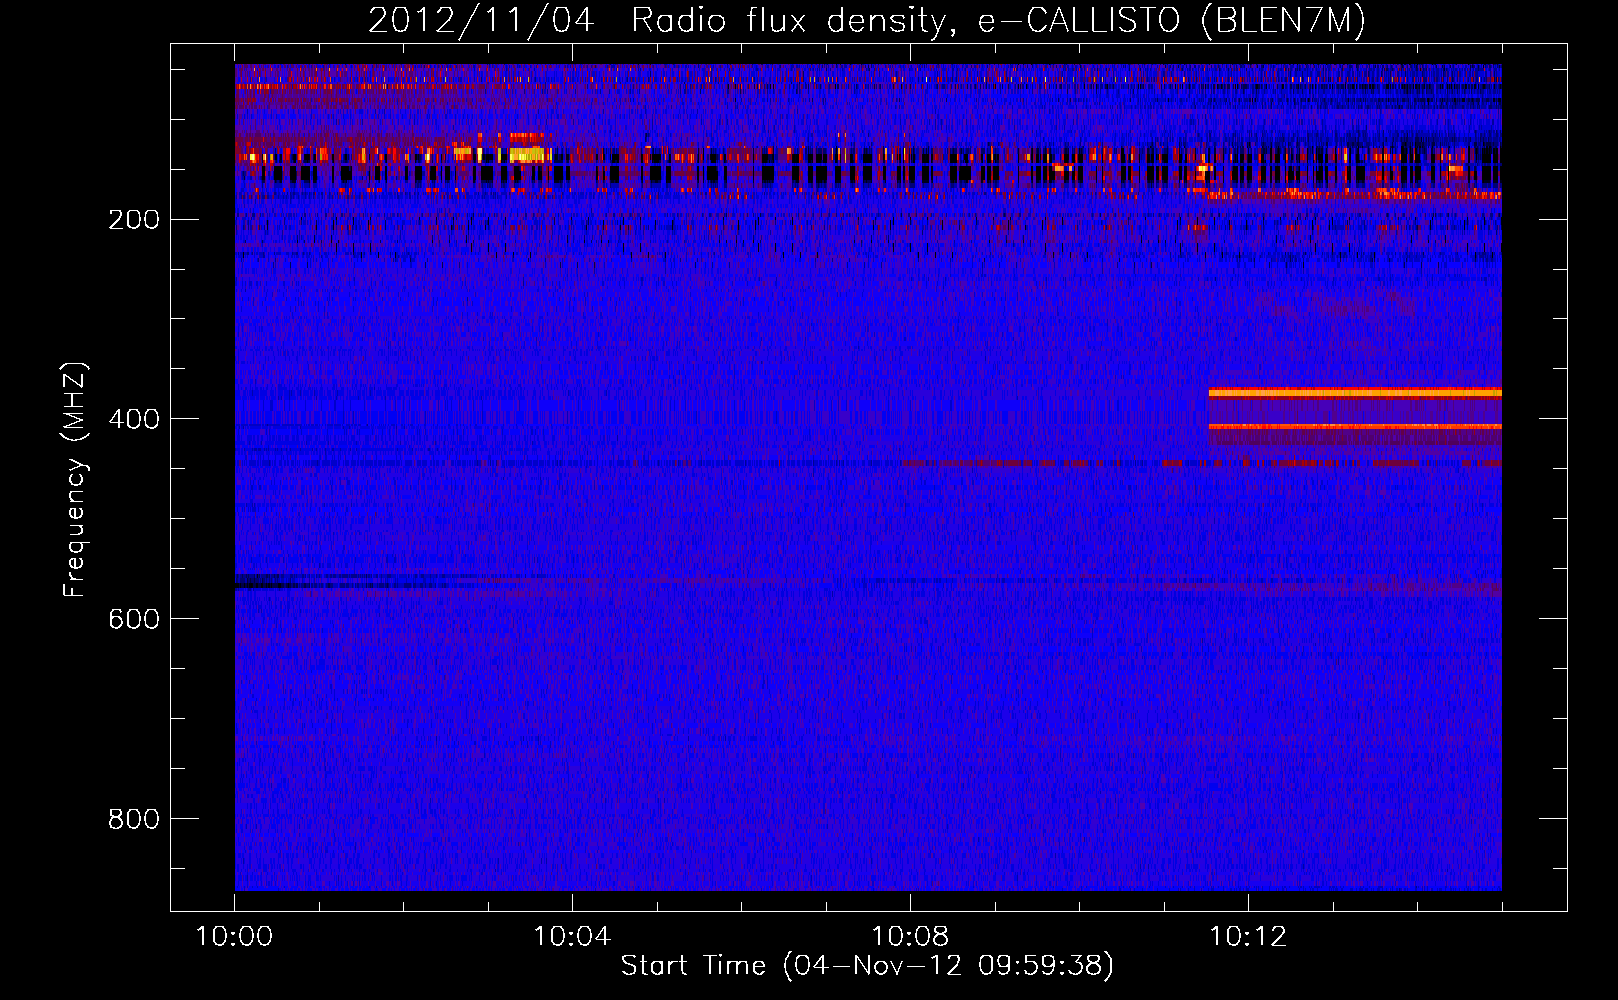Viewport: 1618px width, 1000px height.
Task: Click the bright yellow burst near 10:03
Action: [528, 154]
